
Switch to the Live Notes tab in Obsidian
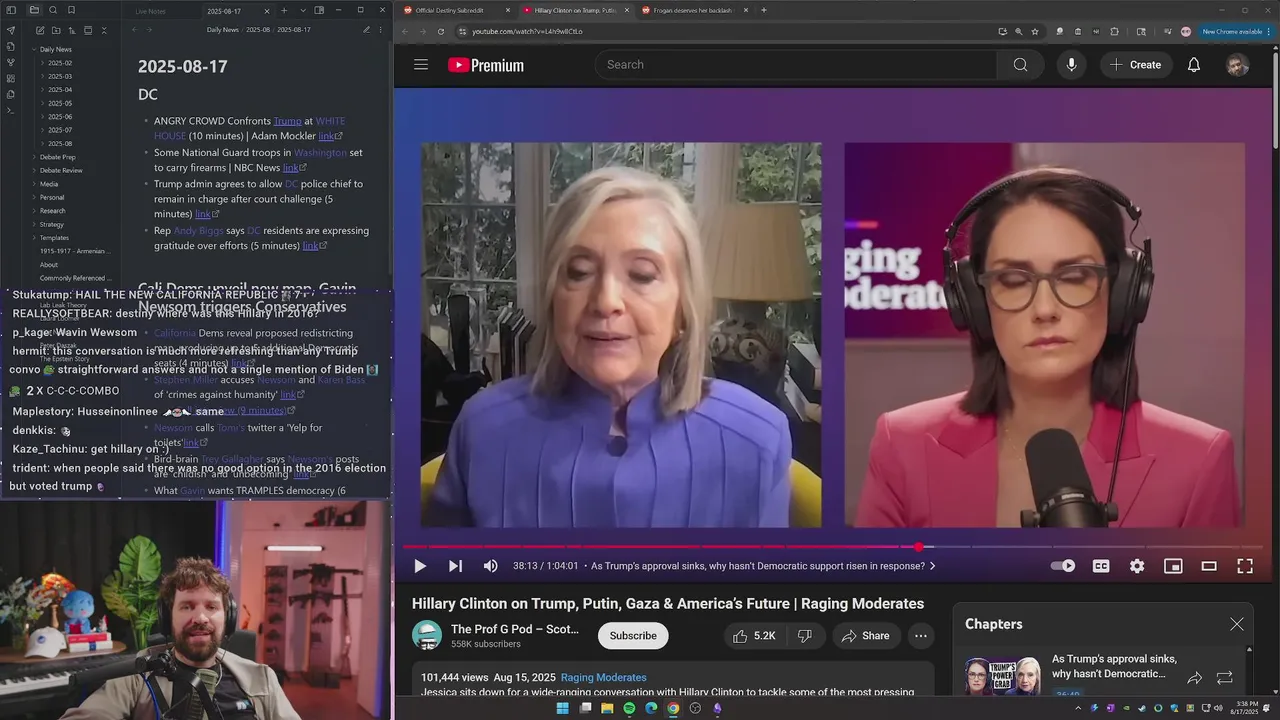coord(151,11)
